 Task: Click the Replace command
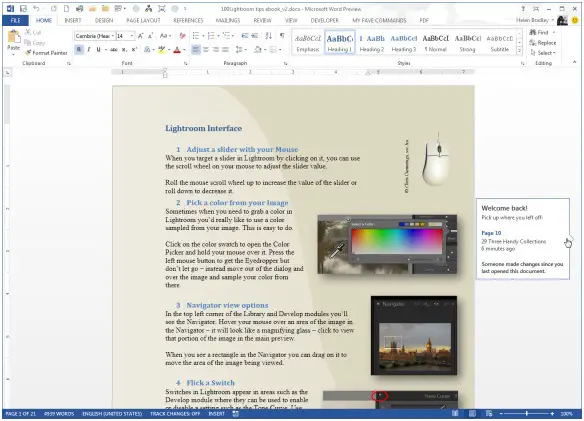coord(543,43)
